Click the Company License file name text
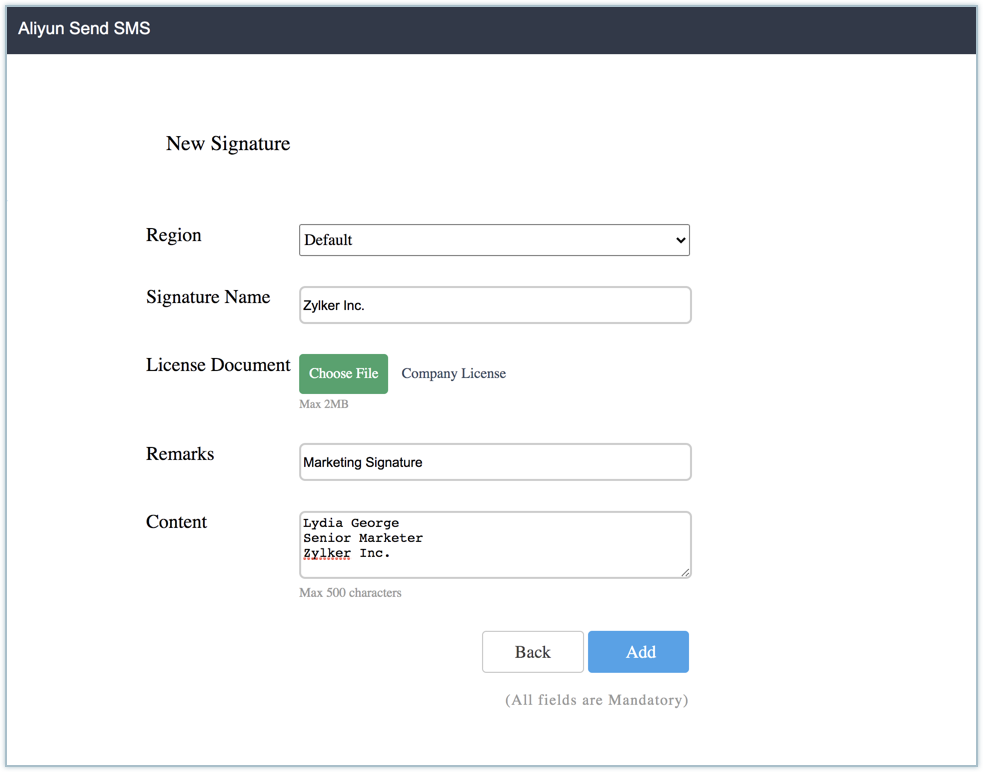Viewport: 983px width, 772px height. (x=453, y=374)
